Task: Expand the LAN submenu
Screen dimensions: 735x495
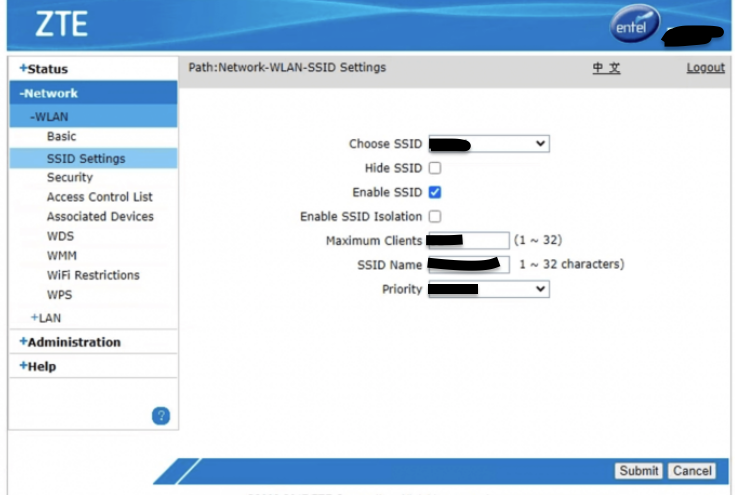Action: (x=46, y=318)
